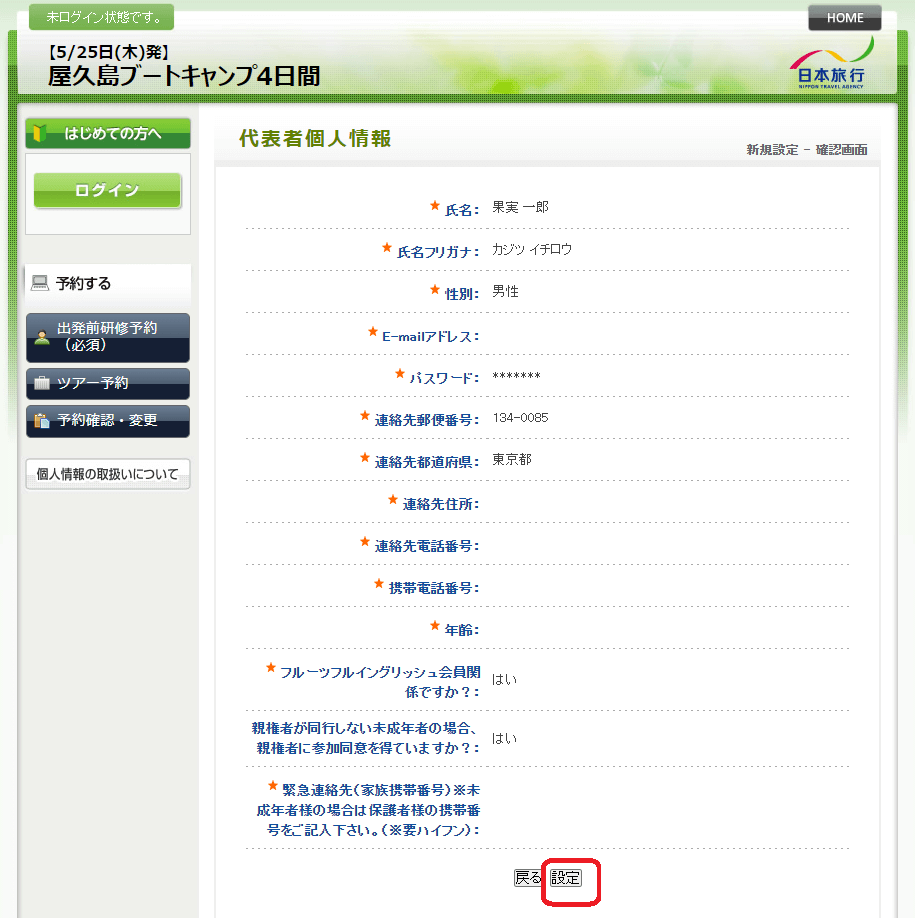The image size is (915, 918).
Task: Click the 連絡先郵便番号: label
Action: [427, 420]
